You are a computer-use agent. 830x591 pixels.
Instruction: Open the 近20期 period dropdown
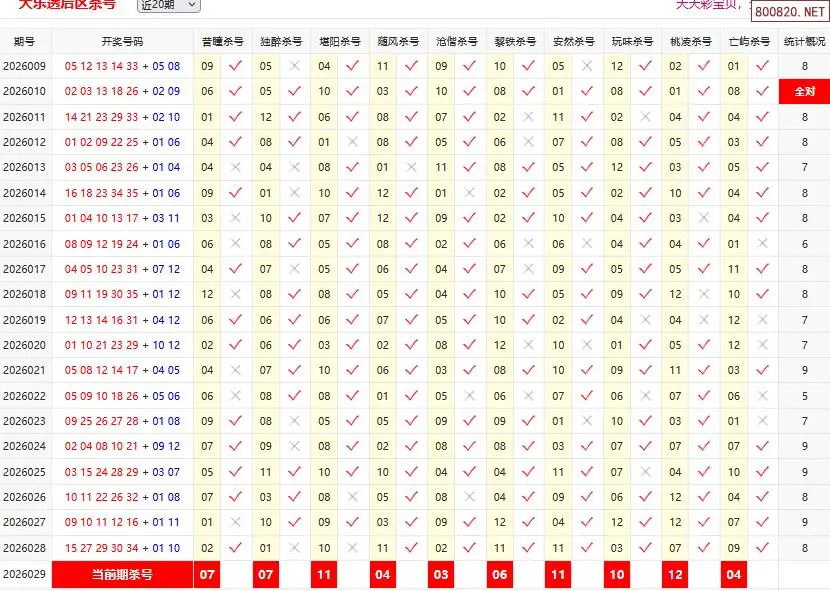click(x=168, y=5)
